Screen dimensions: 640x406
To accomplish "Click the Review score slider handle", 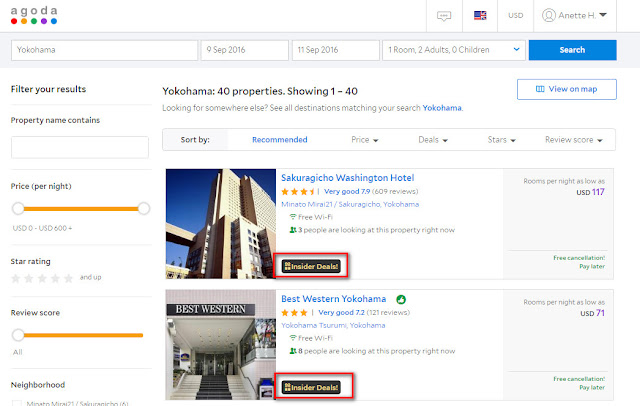I will tap(18, 335).
